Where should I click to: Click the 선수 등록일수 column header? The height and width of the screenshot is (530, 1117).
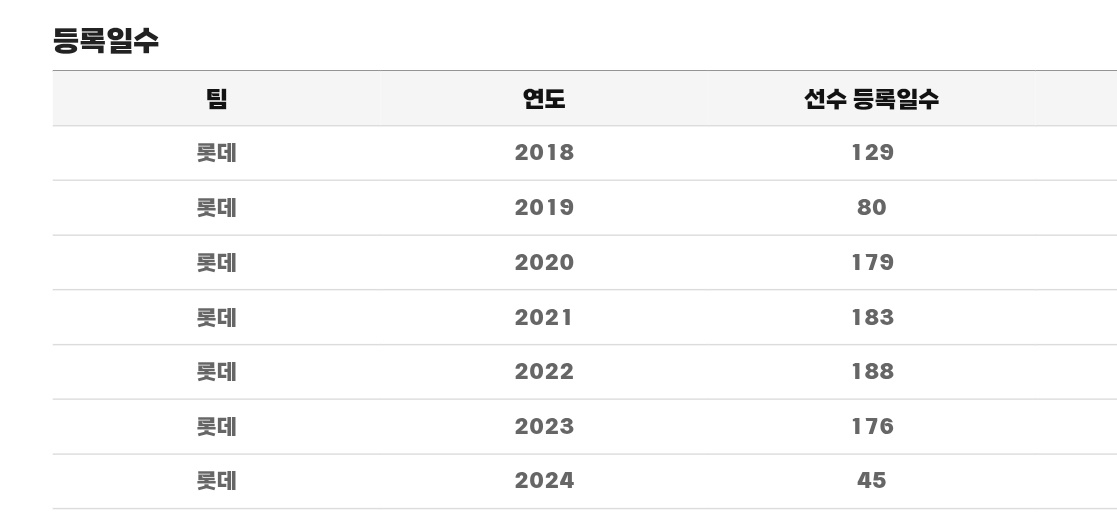(x=871, y=99)
